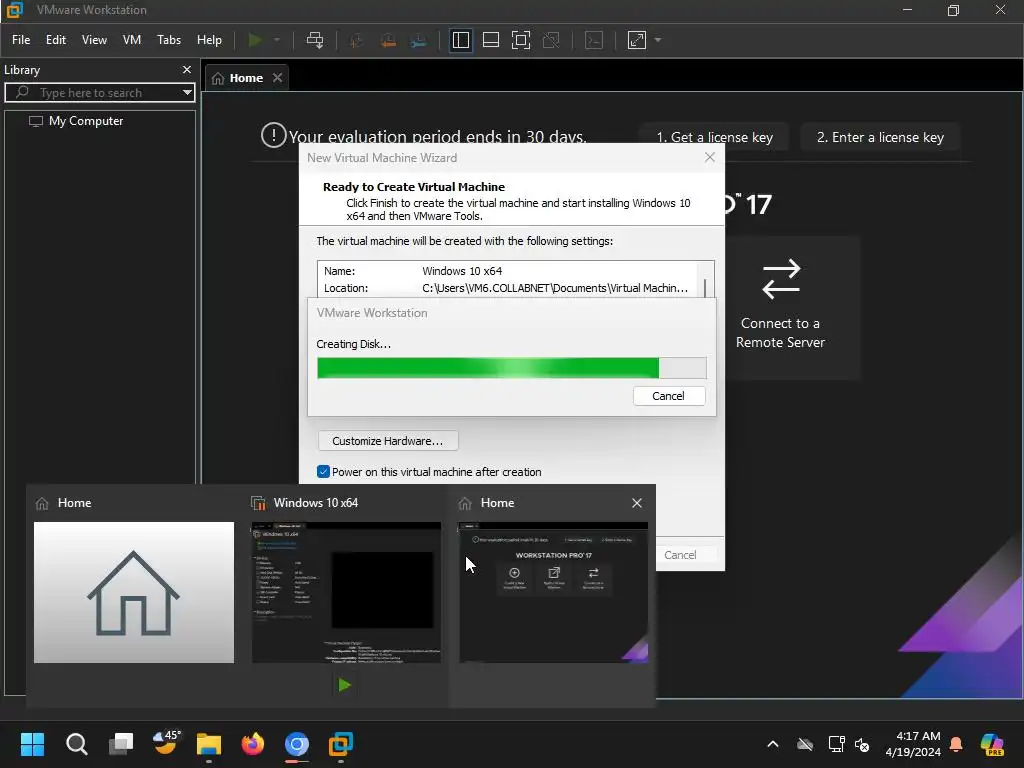
Task: Click the evaluation warning exclamation icon
Action: pos(273,135)
